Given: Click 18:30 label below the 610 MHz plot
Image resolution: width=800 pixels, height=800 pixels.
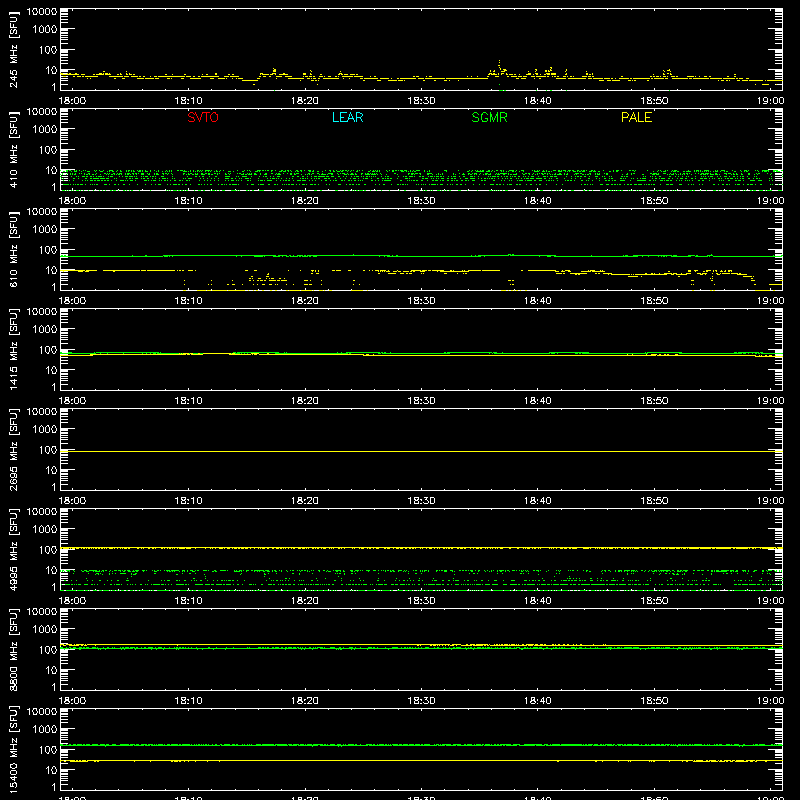Looking at the screenshot, I should (x=421, y=301).
